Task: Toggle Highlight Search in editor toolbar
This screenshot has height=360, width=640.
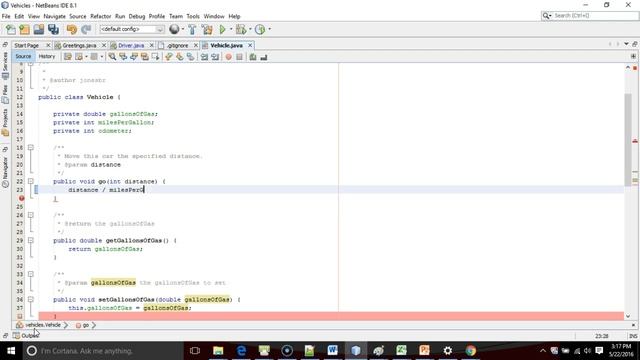Action: (144, 57)
